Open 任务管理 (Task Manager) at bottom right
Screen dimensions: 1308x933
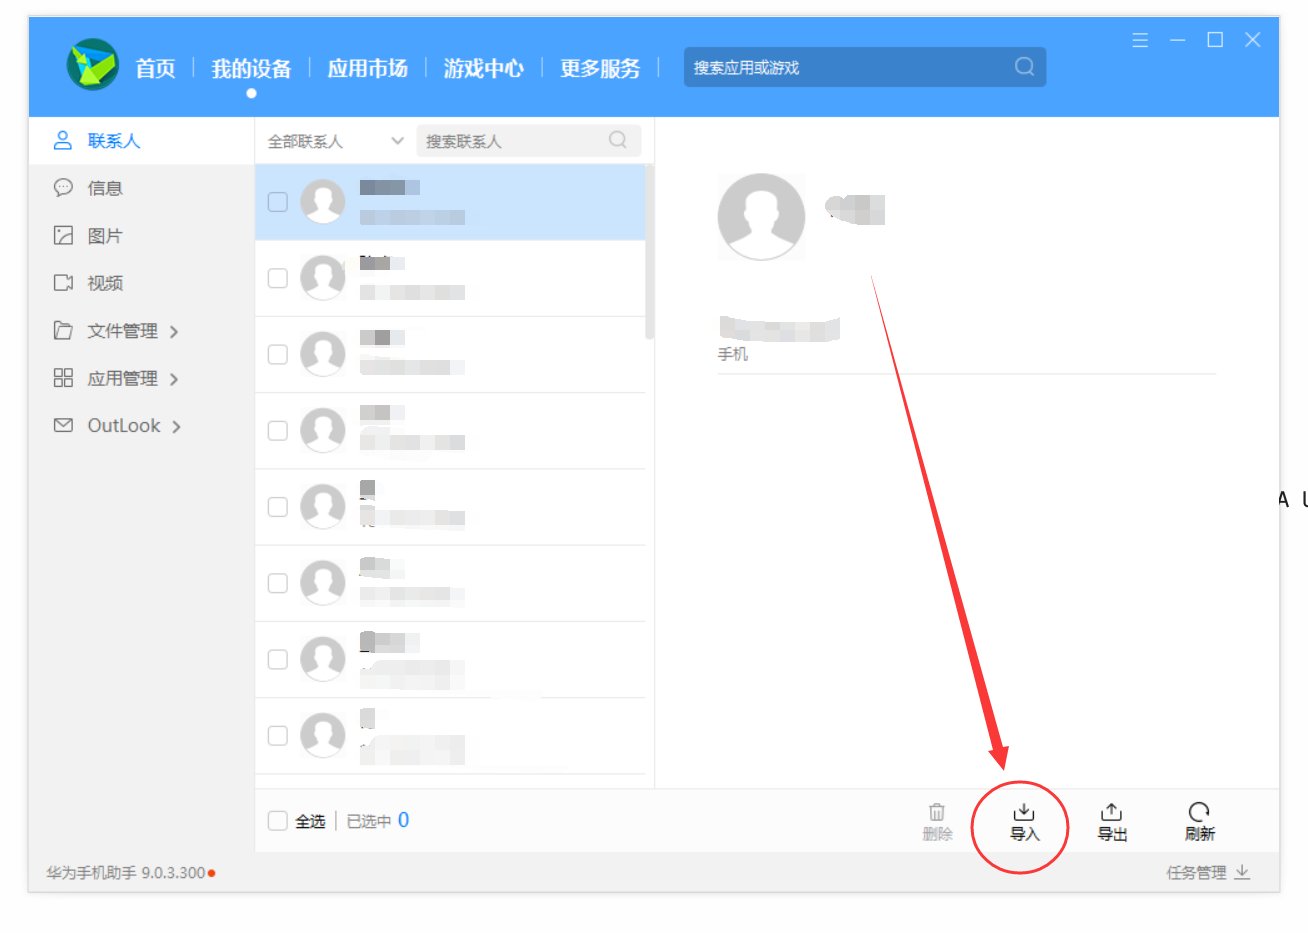point(1196,871)
